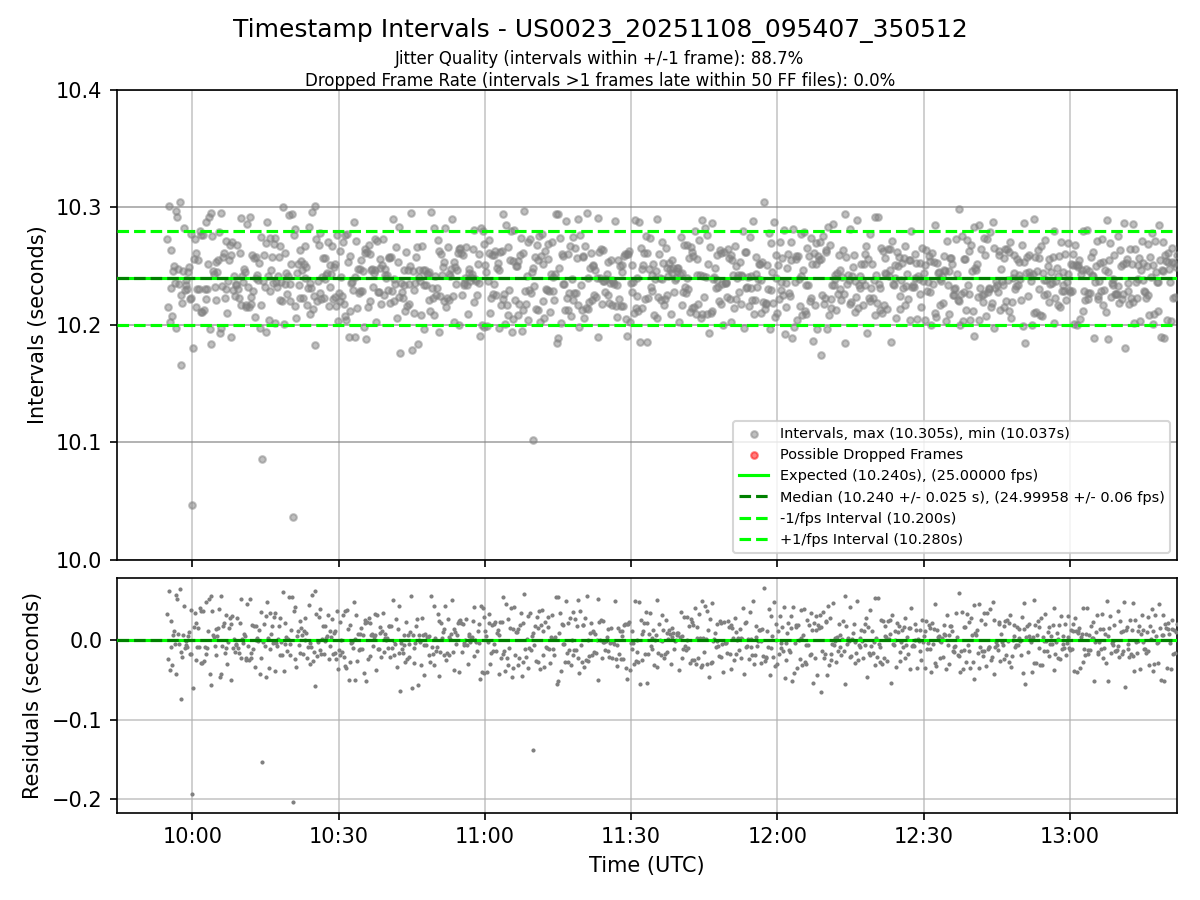
Task: Click the plot title 'Timestamp Intervals - US0023_20251108_095407_350512'
Action: coord(600,29)
